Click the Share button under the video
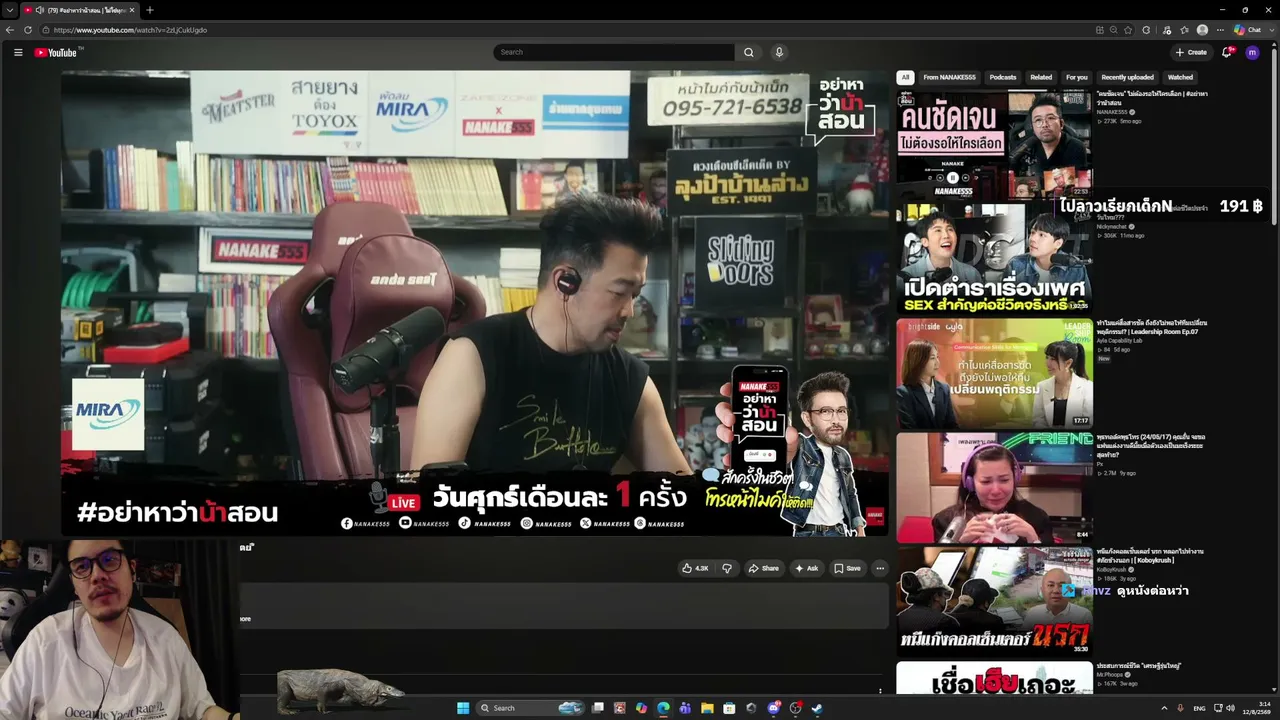The width and height of the screenshot is (1280, 720). tap(763, 568)
